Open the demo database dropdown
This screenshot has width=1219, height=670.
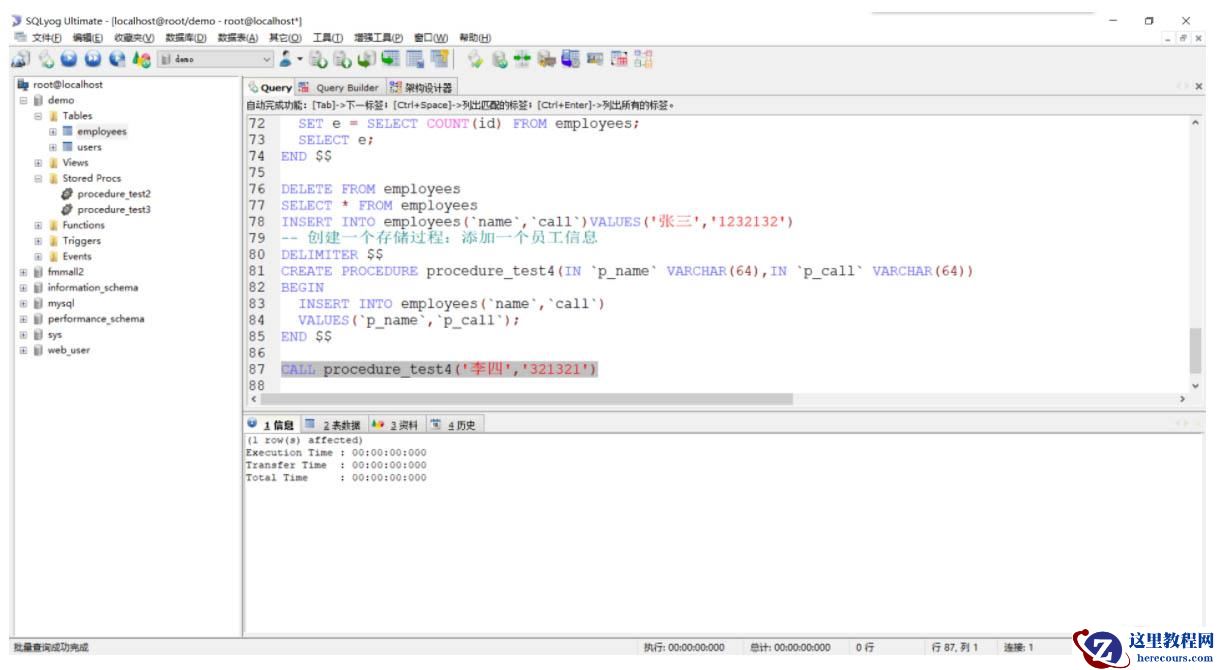[266, 60]
